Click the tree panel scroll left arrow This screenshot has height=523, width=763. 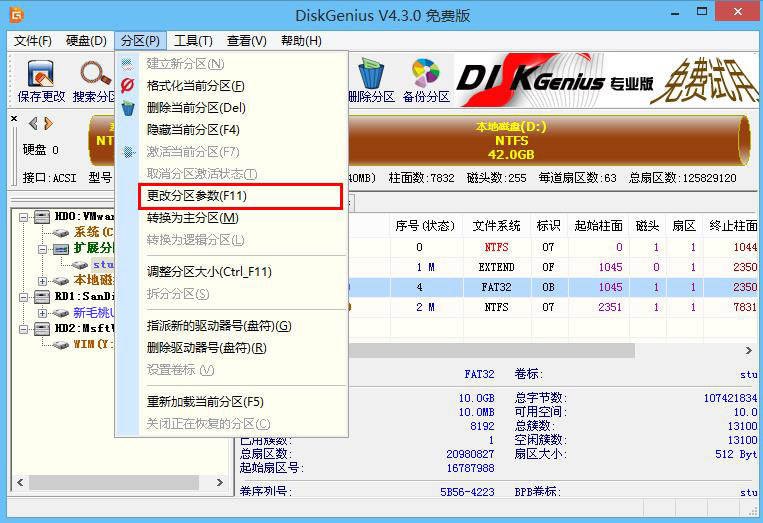click(x=20, y=483)
